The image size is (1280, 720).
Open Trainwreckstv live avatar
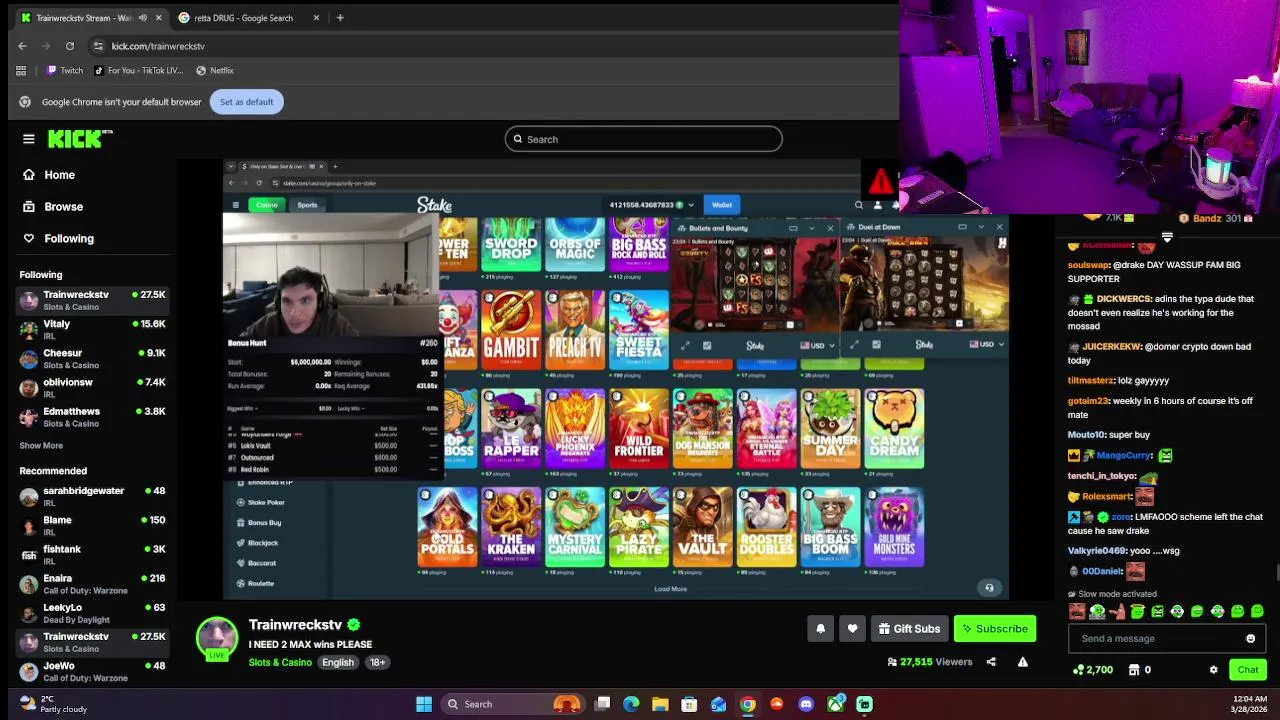point(217,638)
